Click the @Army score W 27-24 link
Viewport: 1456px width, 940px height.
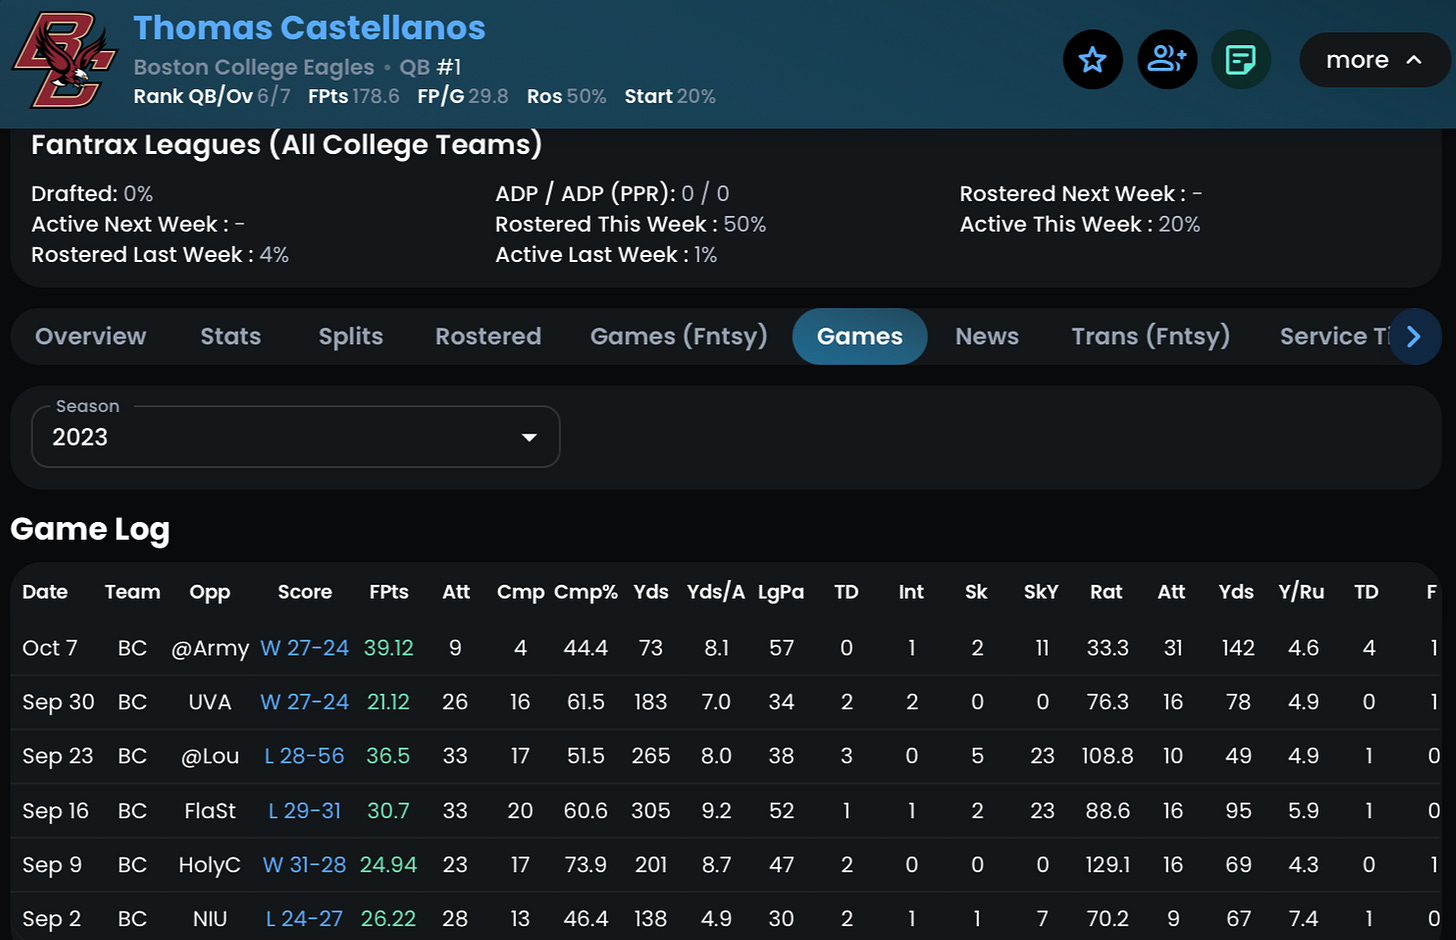pos(304,648)
